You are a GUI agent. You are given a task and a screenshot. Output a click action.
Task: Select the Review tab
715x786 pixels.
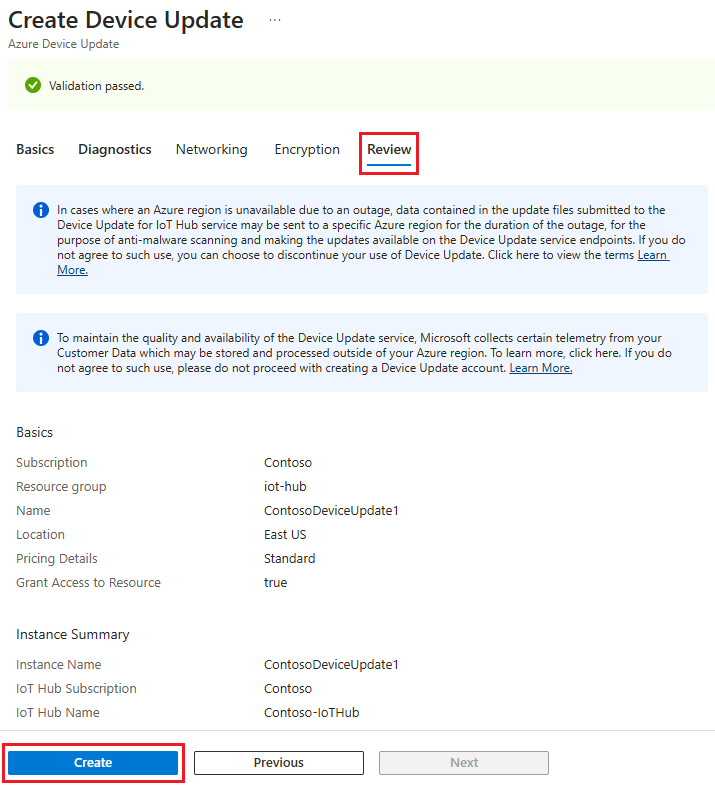(389, 149)
